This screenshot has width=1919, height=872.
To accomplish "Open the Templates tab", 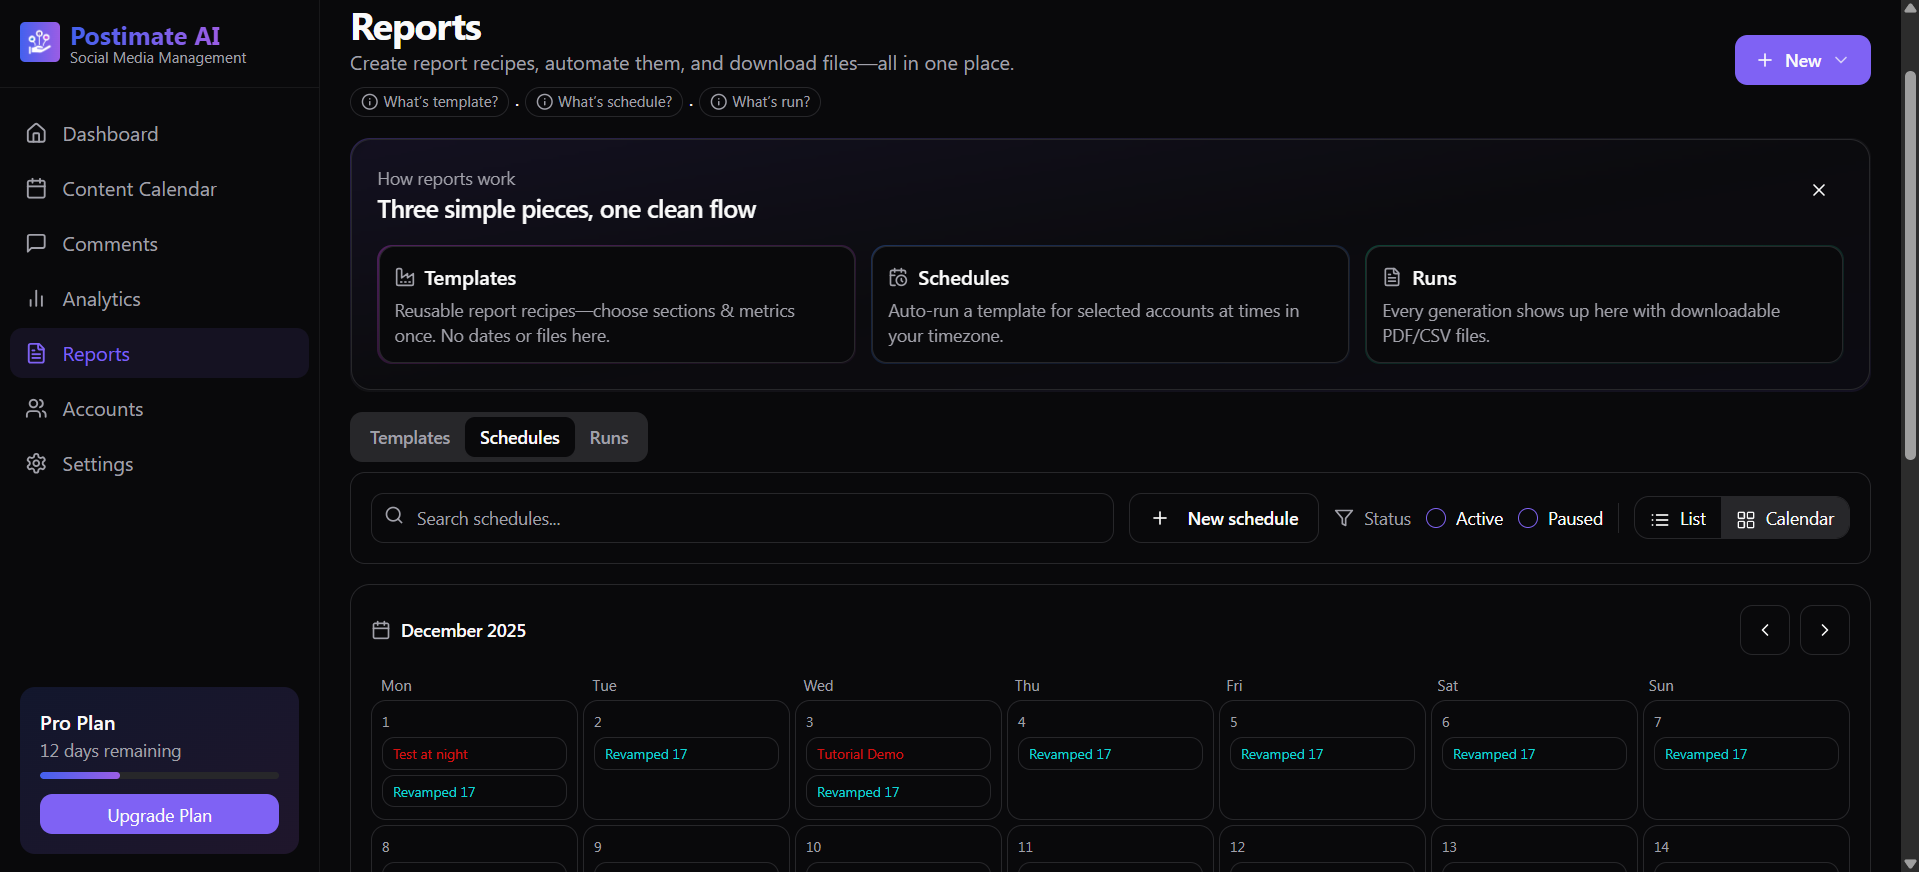I will [x=410, y=437].
